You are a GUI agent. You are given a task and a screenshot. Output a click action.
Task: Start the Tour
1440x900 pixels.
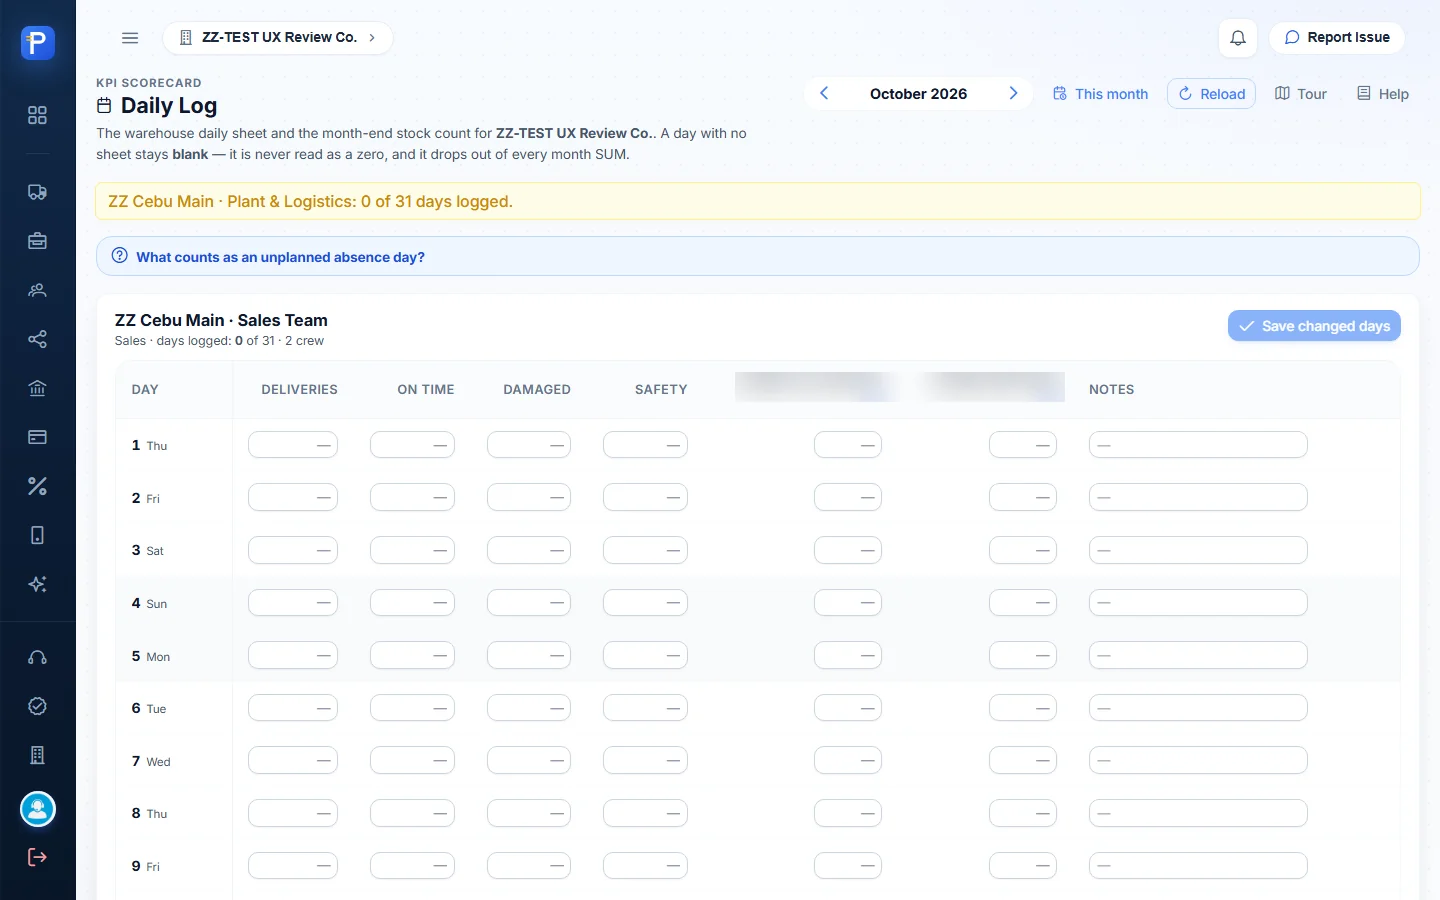(x=1300, y=94)
